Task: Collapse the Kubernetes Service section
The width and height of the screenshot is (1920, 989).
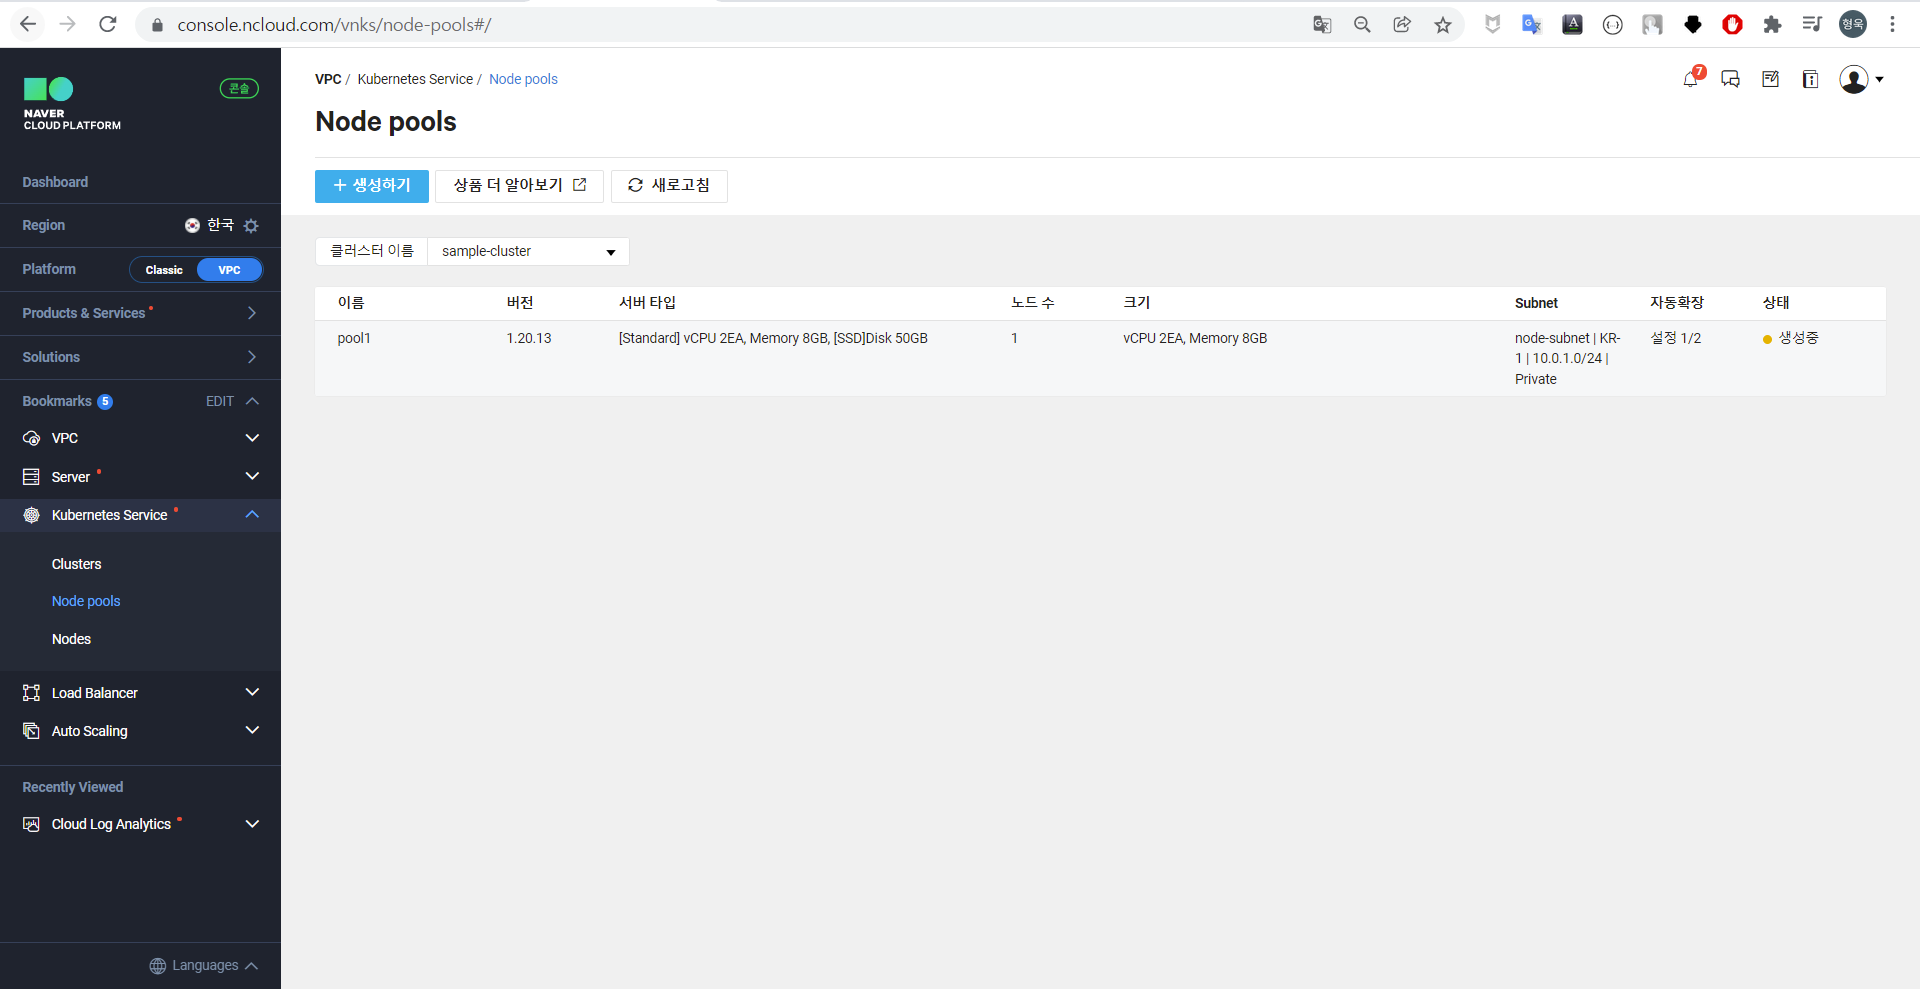Action: [x=252, y=515]
